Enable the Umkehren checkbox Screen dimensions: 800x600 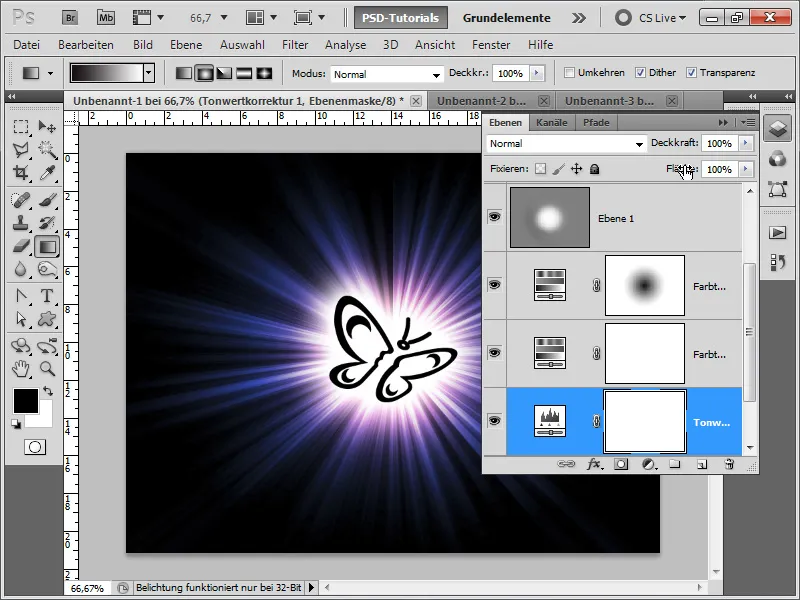tap(569, 73)
